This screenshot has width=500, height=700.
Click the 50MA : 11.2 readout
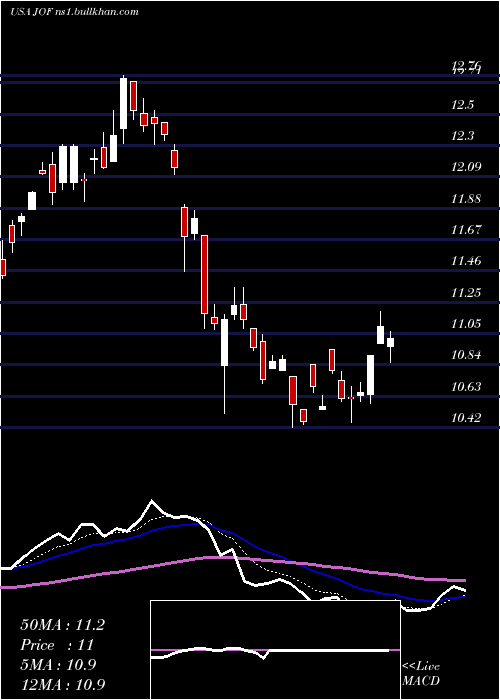tap(62, 625)
